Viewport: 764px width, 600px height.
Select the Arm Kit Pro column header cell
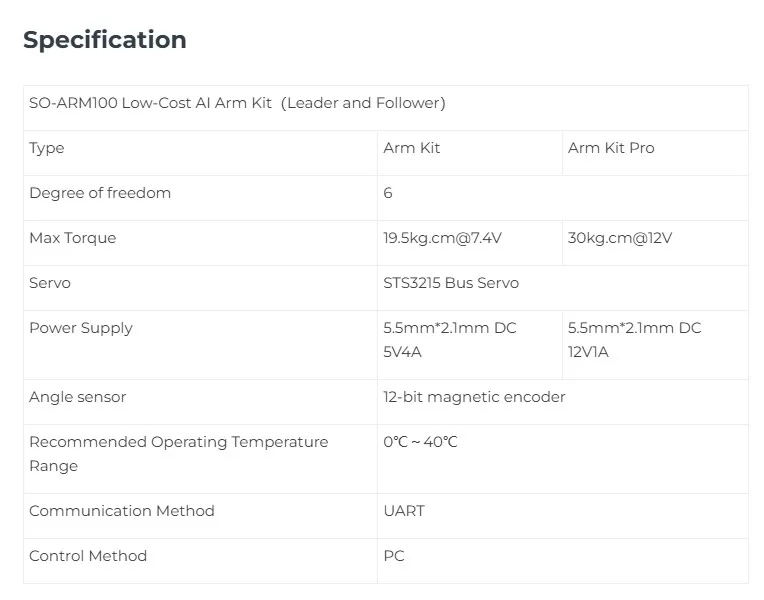(611, 148)
